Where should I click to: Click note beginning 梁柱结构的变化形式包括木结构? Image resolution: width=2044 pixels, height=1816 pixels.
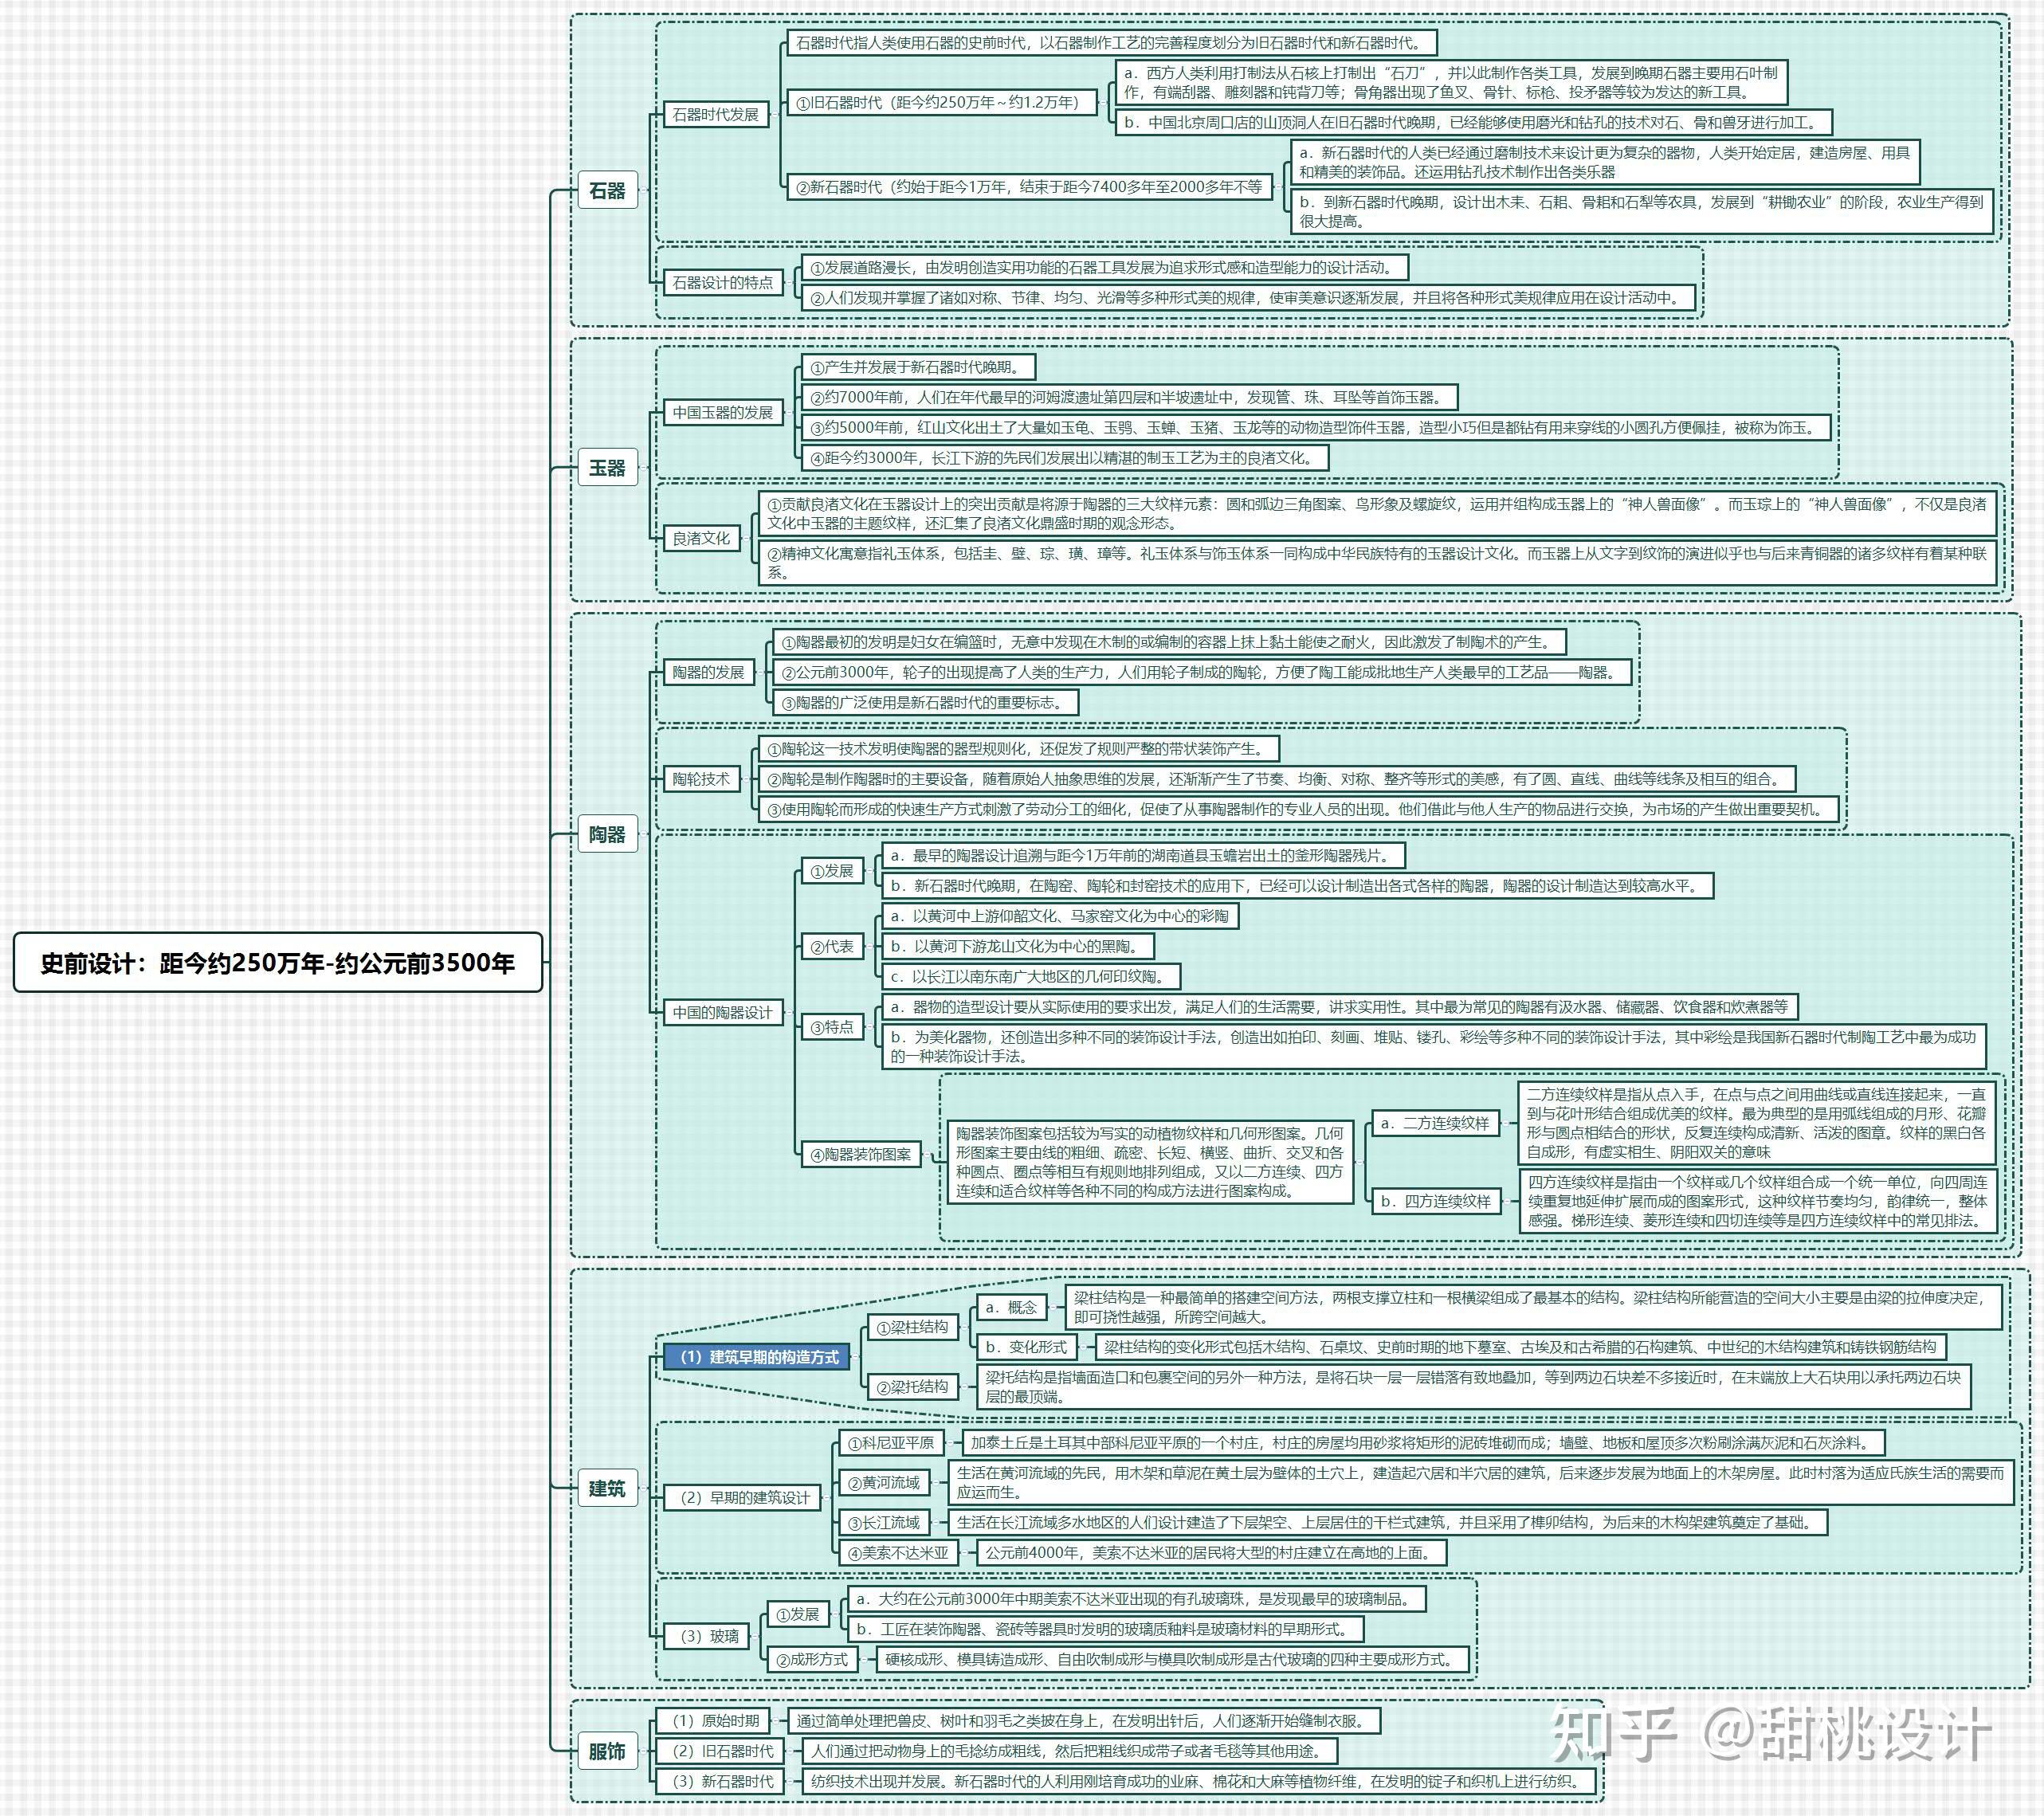coord(1521,1347)
